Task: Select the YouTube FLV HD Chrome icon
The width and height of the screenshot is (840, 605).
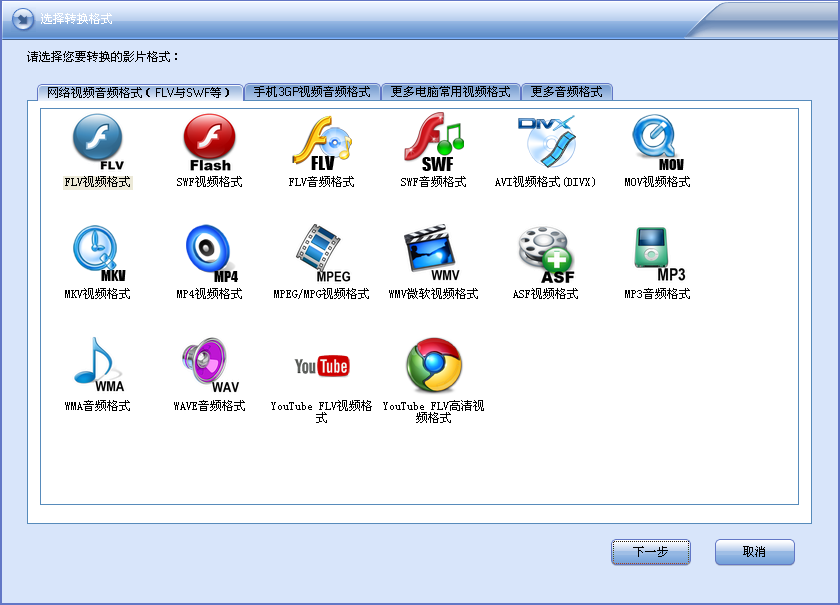Action: [433, 366]
